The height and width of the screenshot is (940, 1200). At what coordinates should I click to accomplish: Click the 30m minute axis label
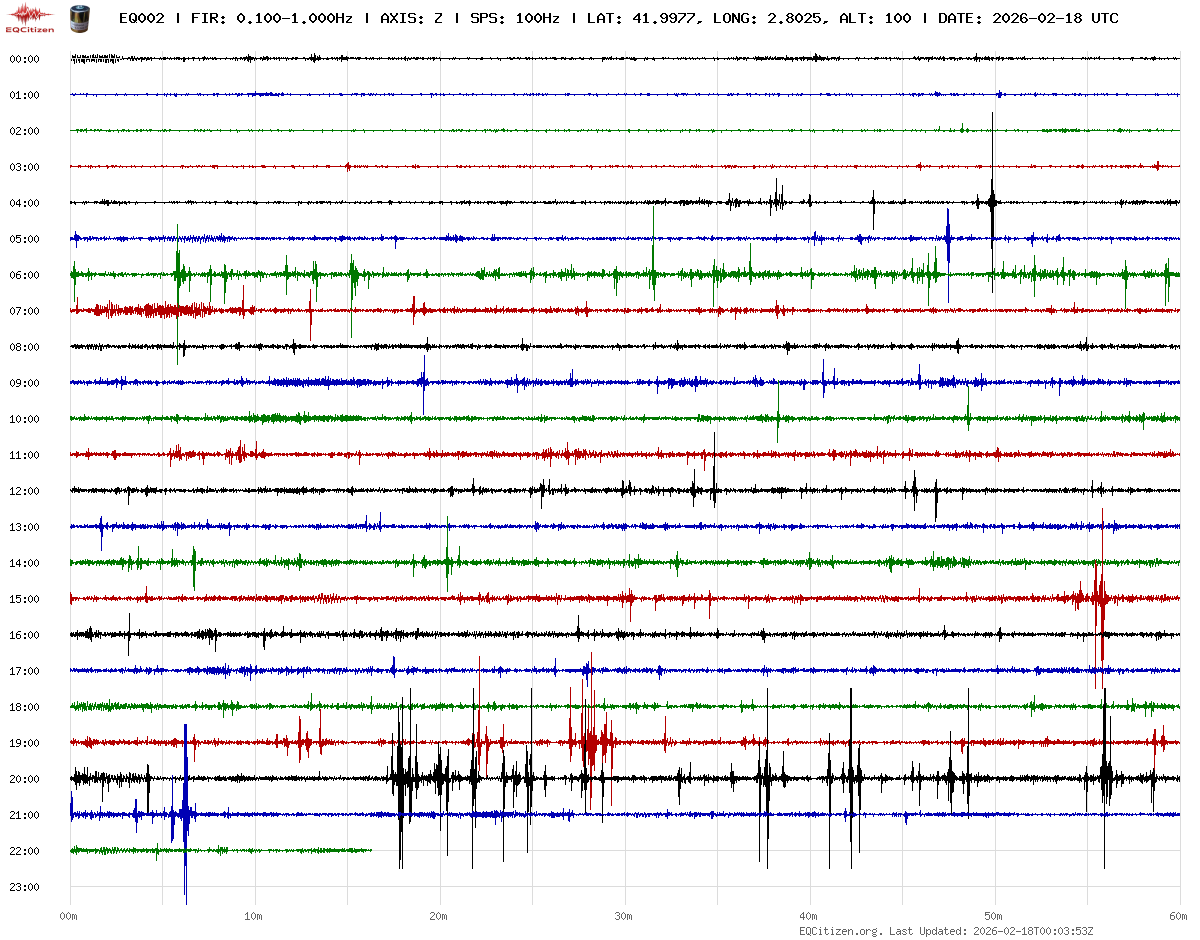point(624,916)
